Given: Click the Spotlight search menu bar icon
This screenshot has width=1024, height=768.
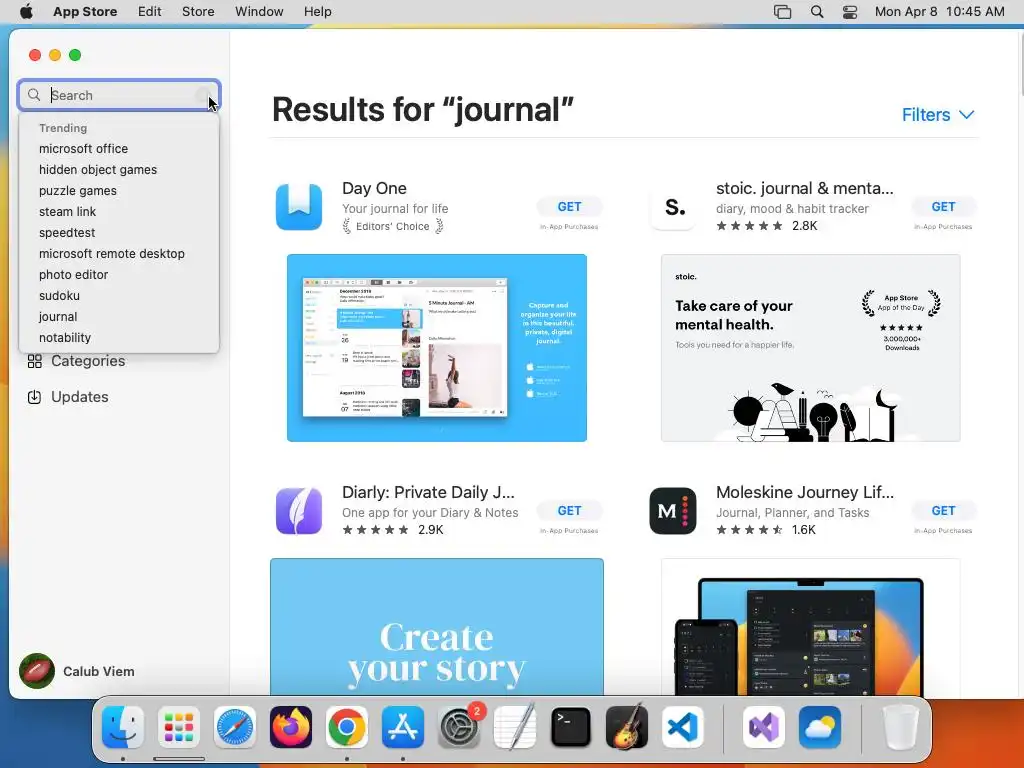Looking at the screenshot, I should [817, 12].
